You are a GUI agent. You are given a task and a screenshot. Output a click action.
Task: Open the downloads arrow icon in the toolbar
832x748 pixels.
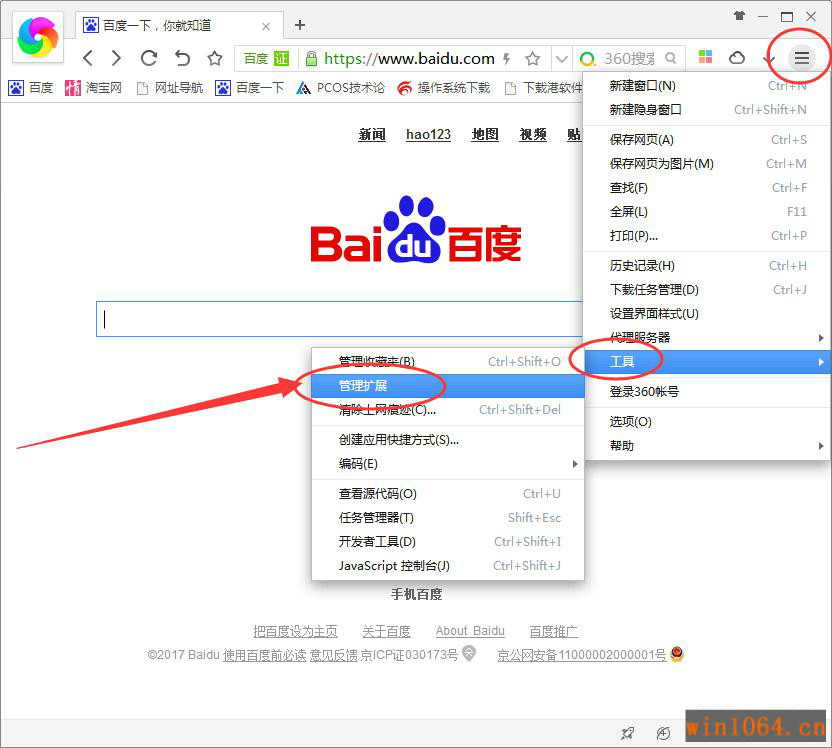click(x=768, y=58)
